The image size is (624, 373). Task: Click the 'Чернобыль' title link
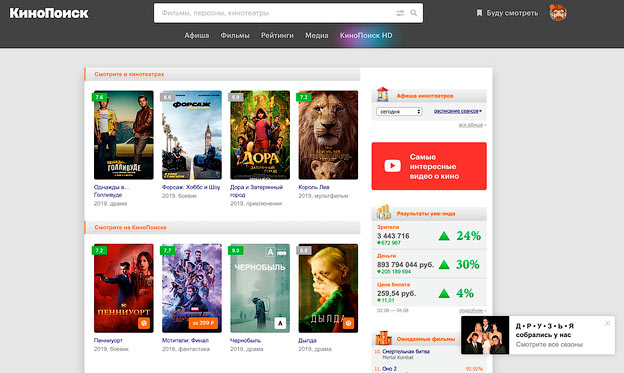coord(245,340)
